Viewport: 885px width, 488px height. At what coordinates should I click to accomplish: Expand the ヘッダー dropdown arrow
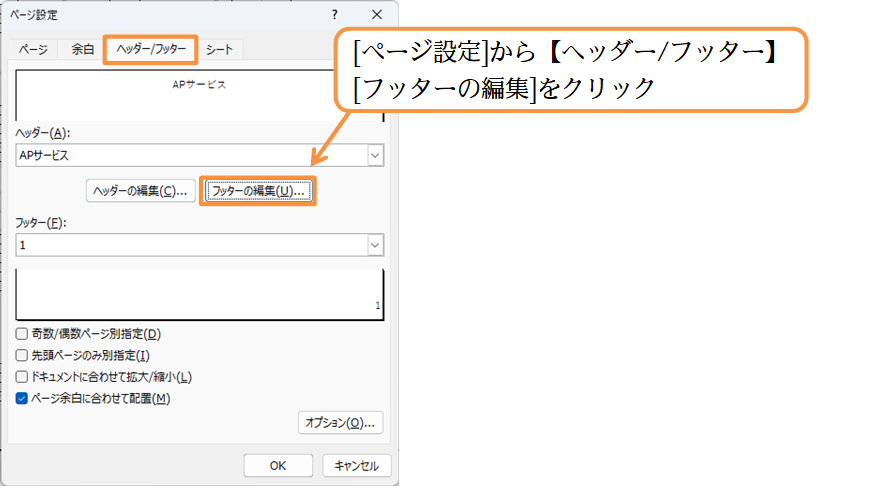click(x=375, y=155)
